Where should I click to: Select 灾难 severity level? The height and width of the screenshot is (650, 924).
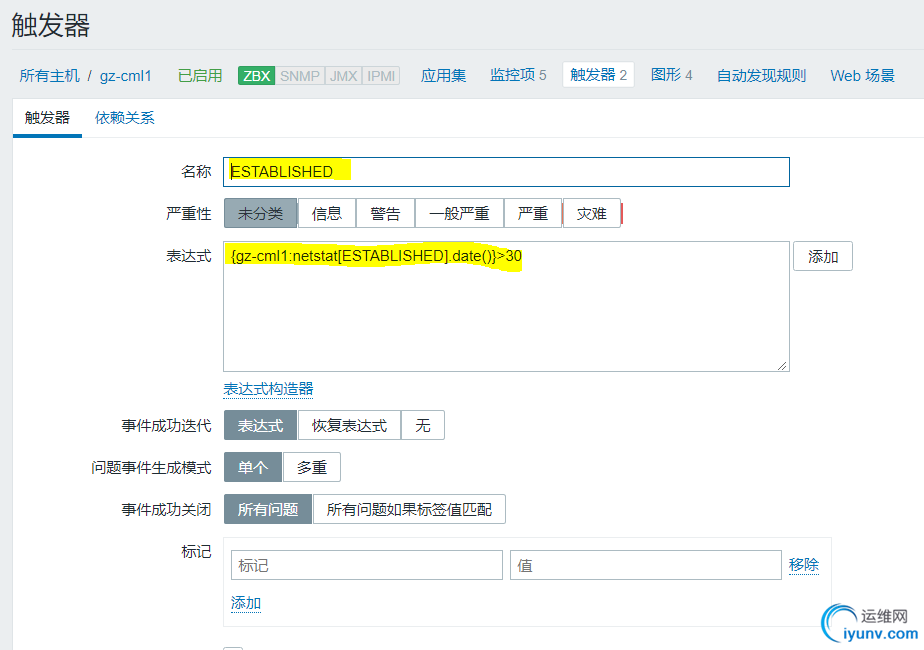(592, 213)
